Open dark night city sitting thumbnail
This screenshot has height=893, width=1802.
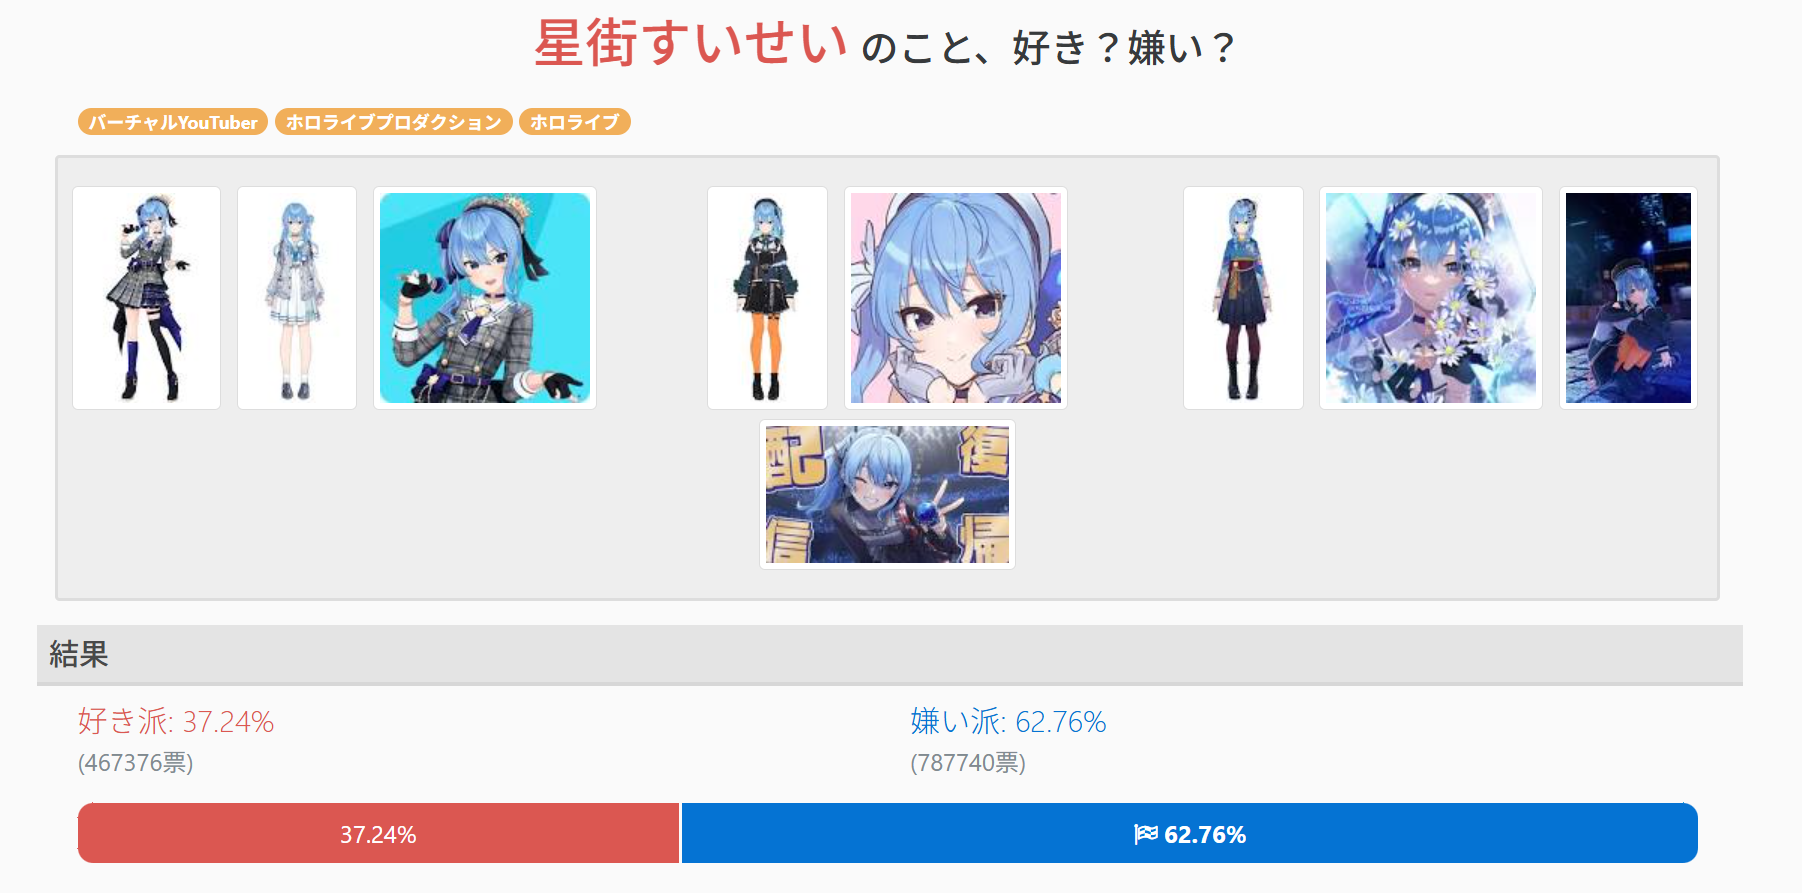tap(1628, 298)
